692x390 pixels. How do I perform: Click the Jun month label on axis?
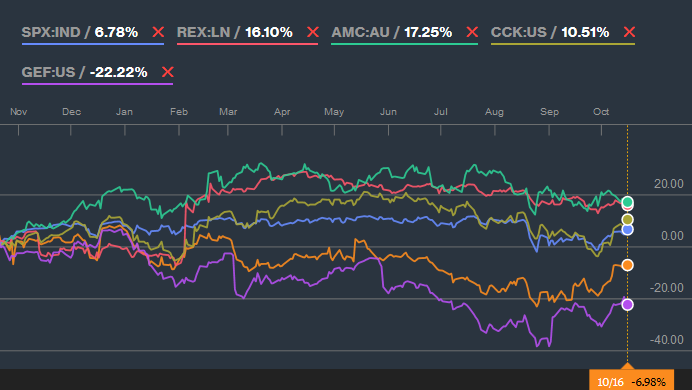click(388, 112)
